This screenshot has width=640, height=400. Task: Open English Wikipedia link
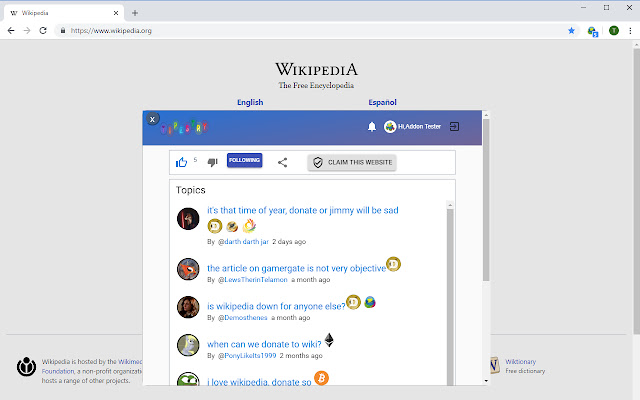point(250,102)
